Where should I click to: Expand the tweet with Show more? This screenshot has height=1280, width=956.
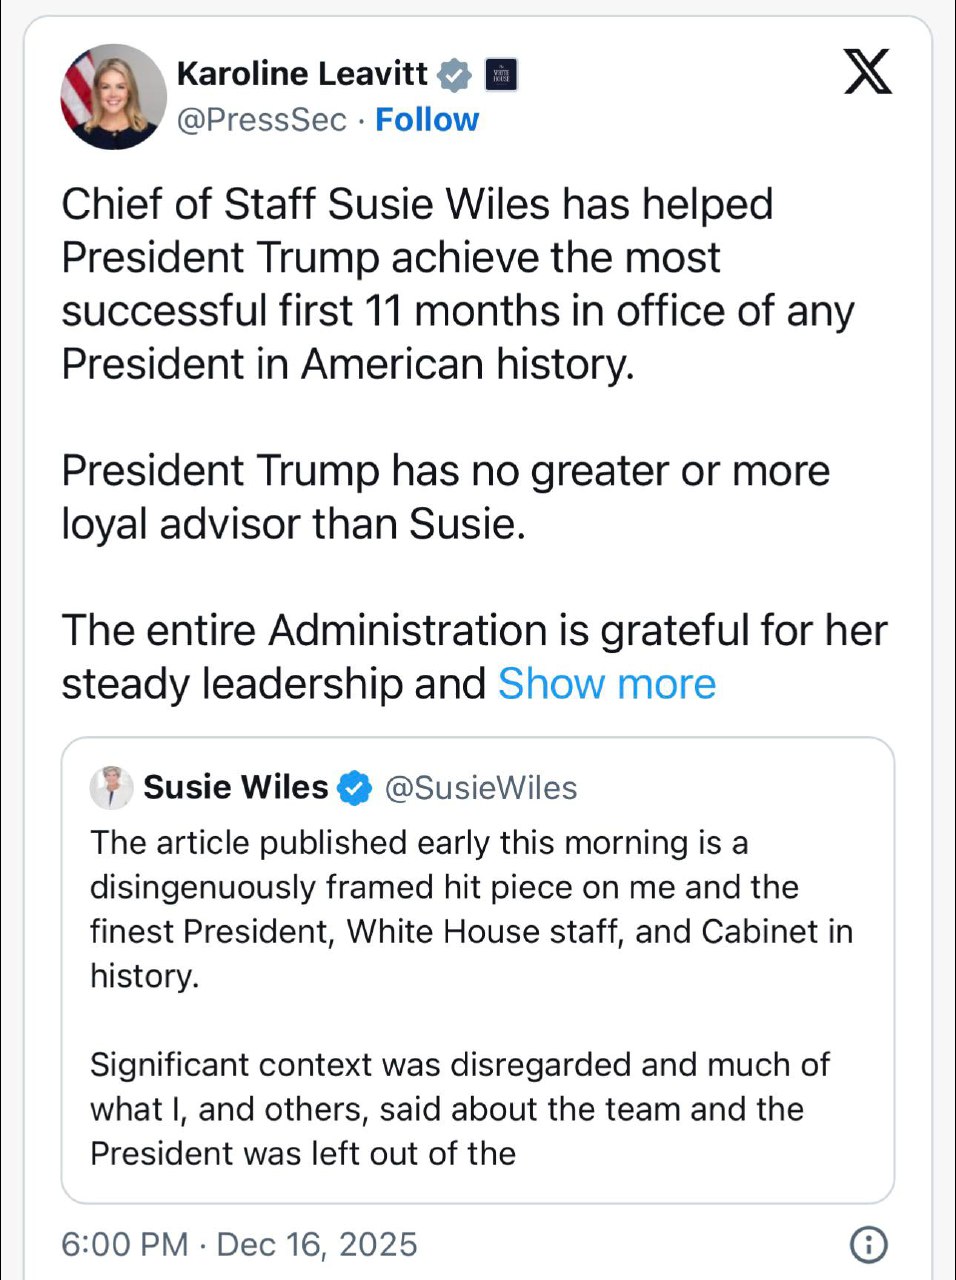click(607, 684)
